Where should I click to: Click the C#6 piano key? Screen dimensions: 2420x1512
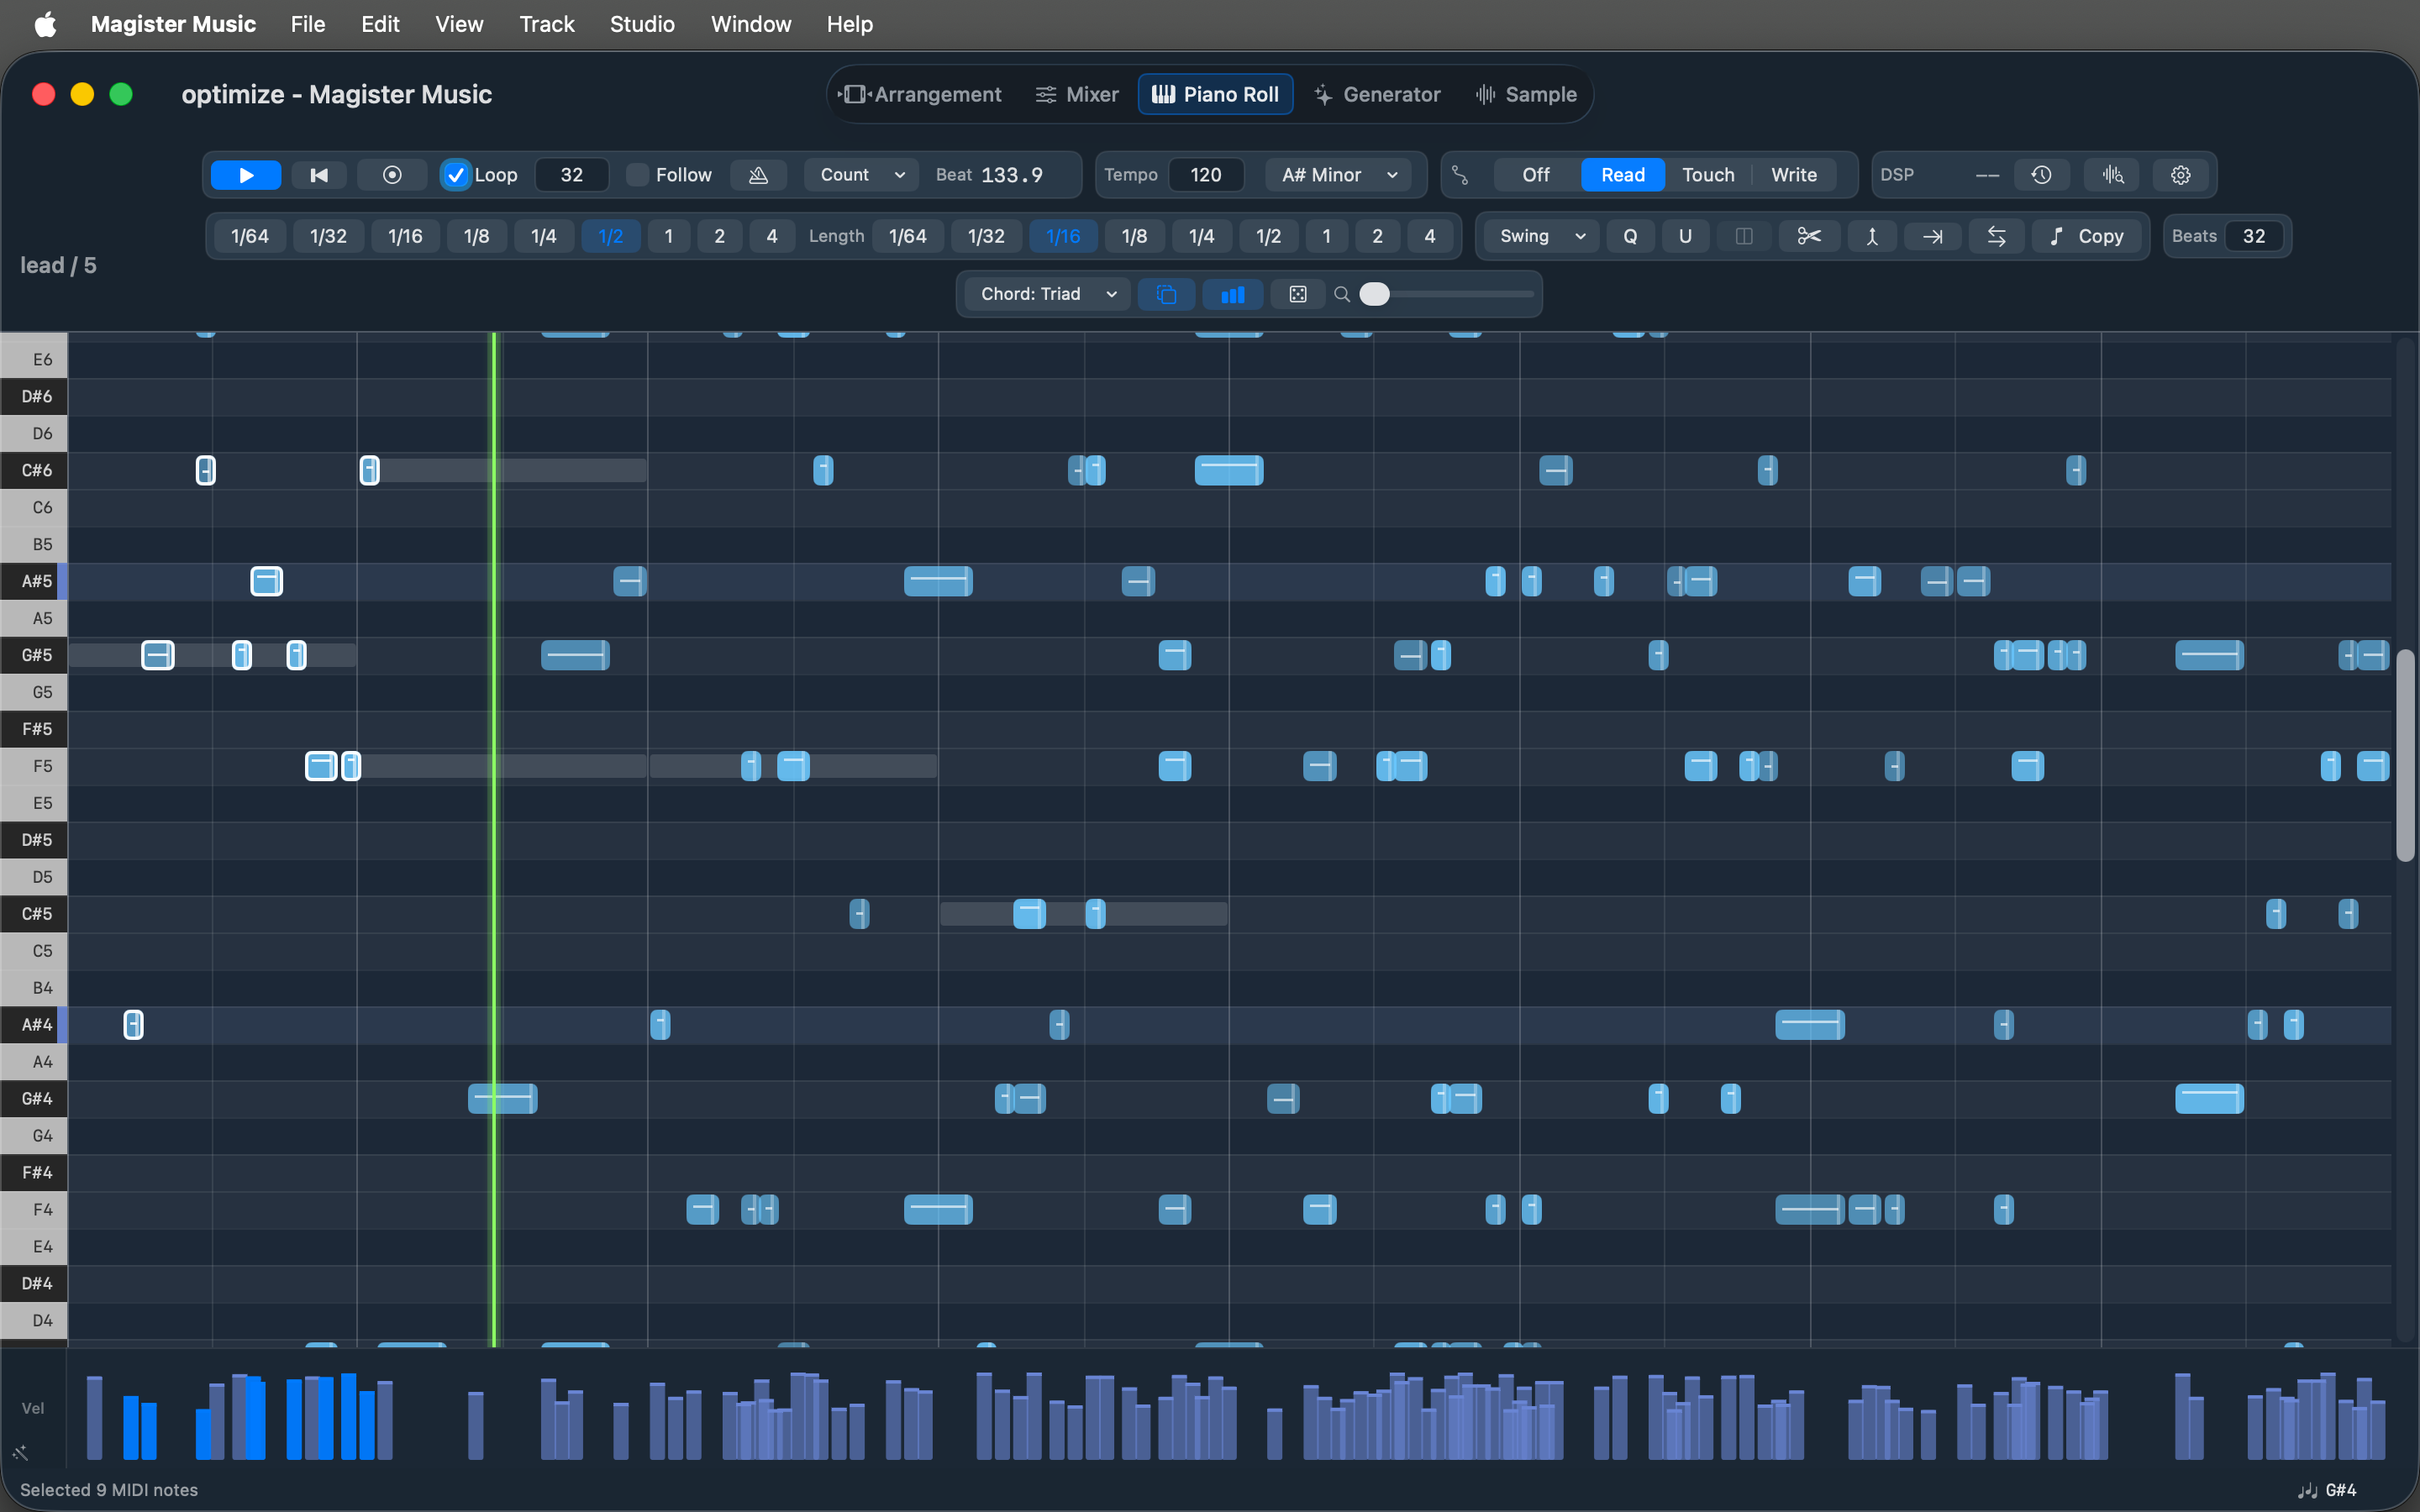click(34, 470)
